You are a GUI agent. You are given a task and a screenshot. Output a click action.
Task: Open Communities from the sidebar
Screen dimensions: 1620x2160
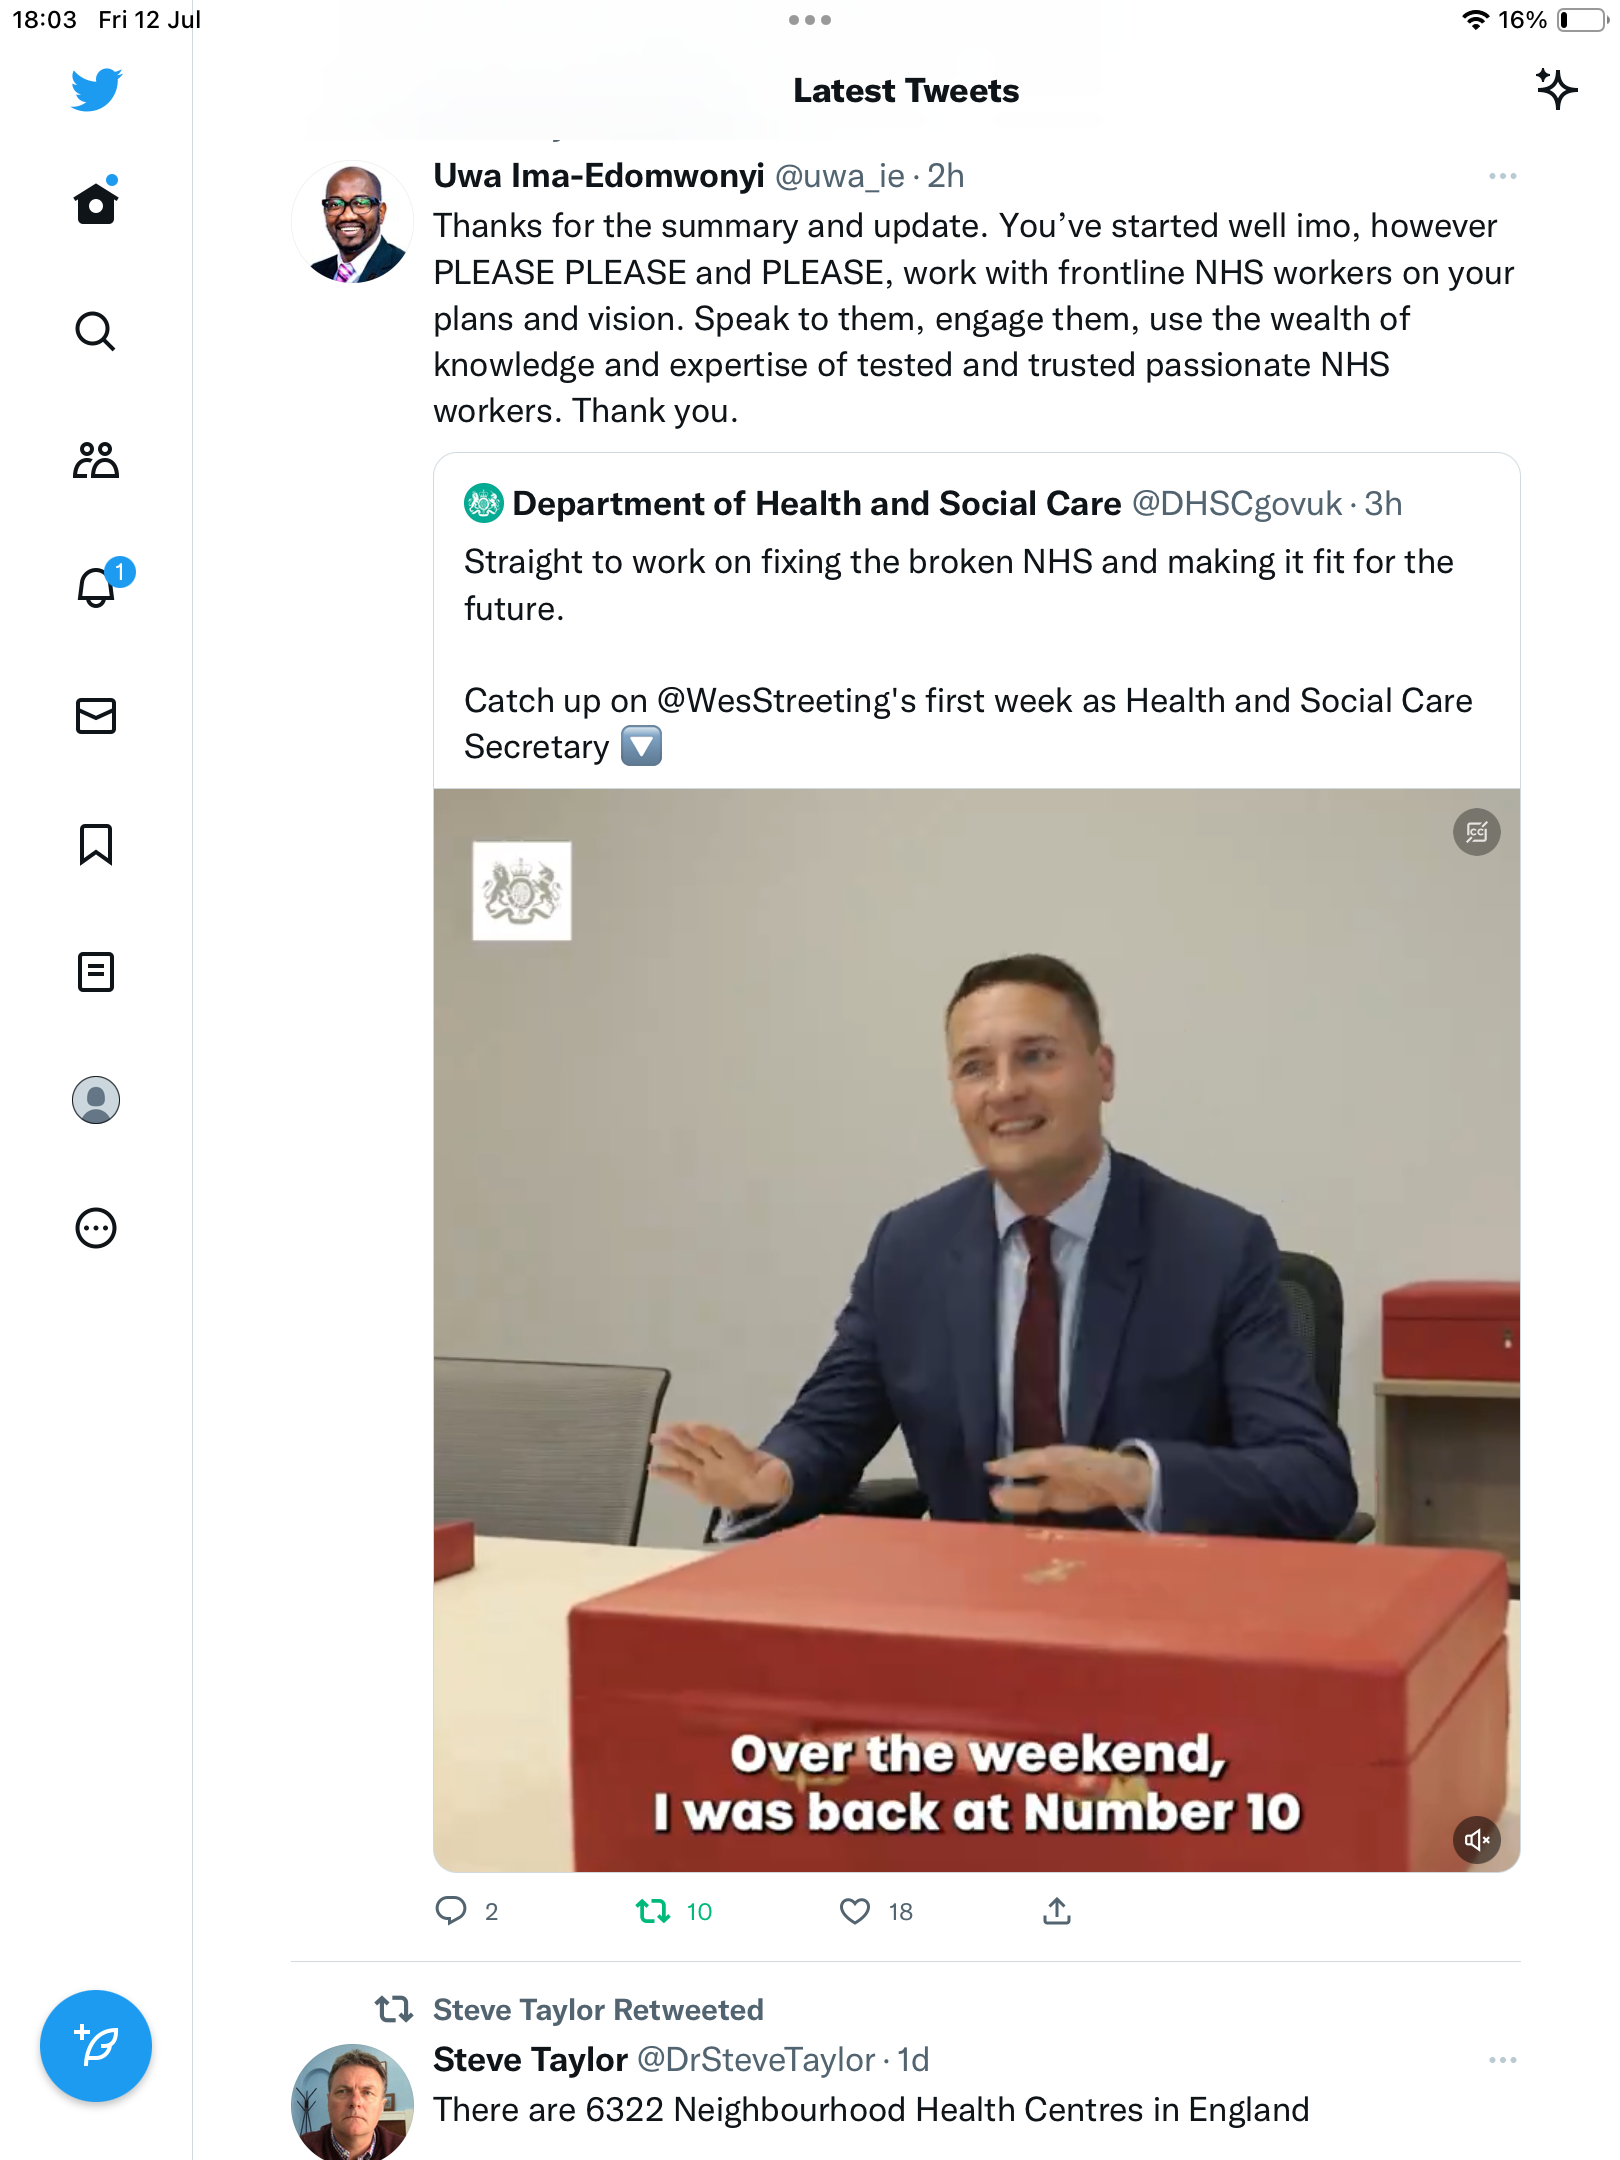pyautogui.click(x=96, y=460)
